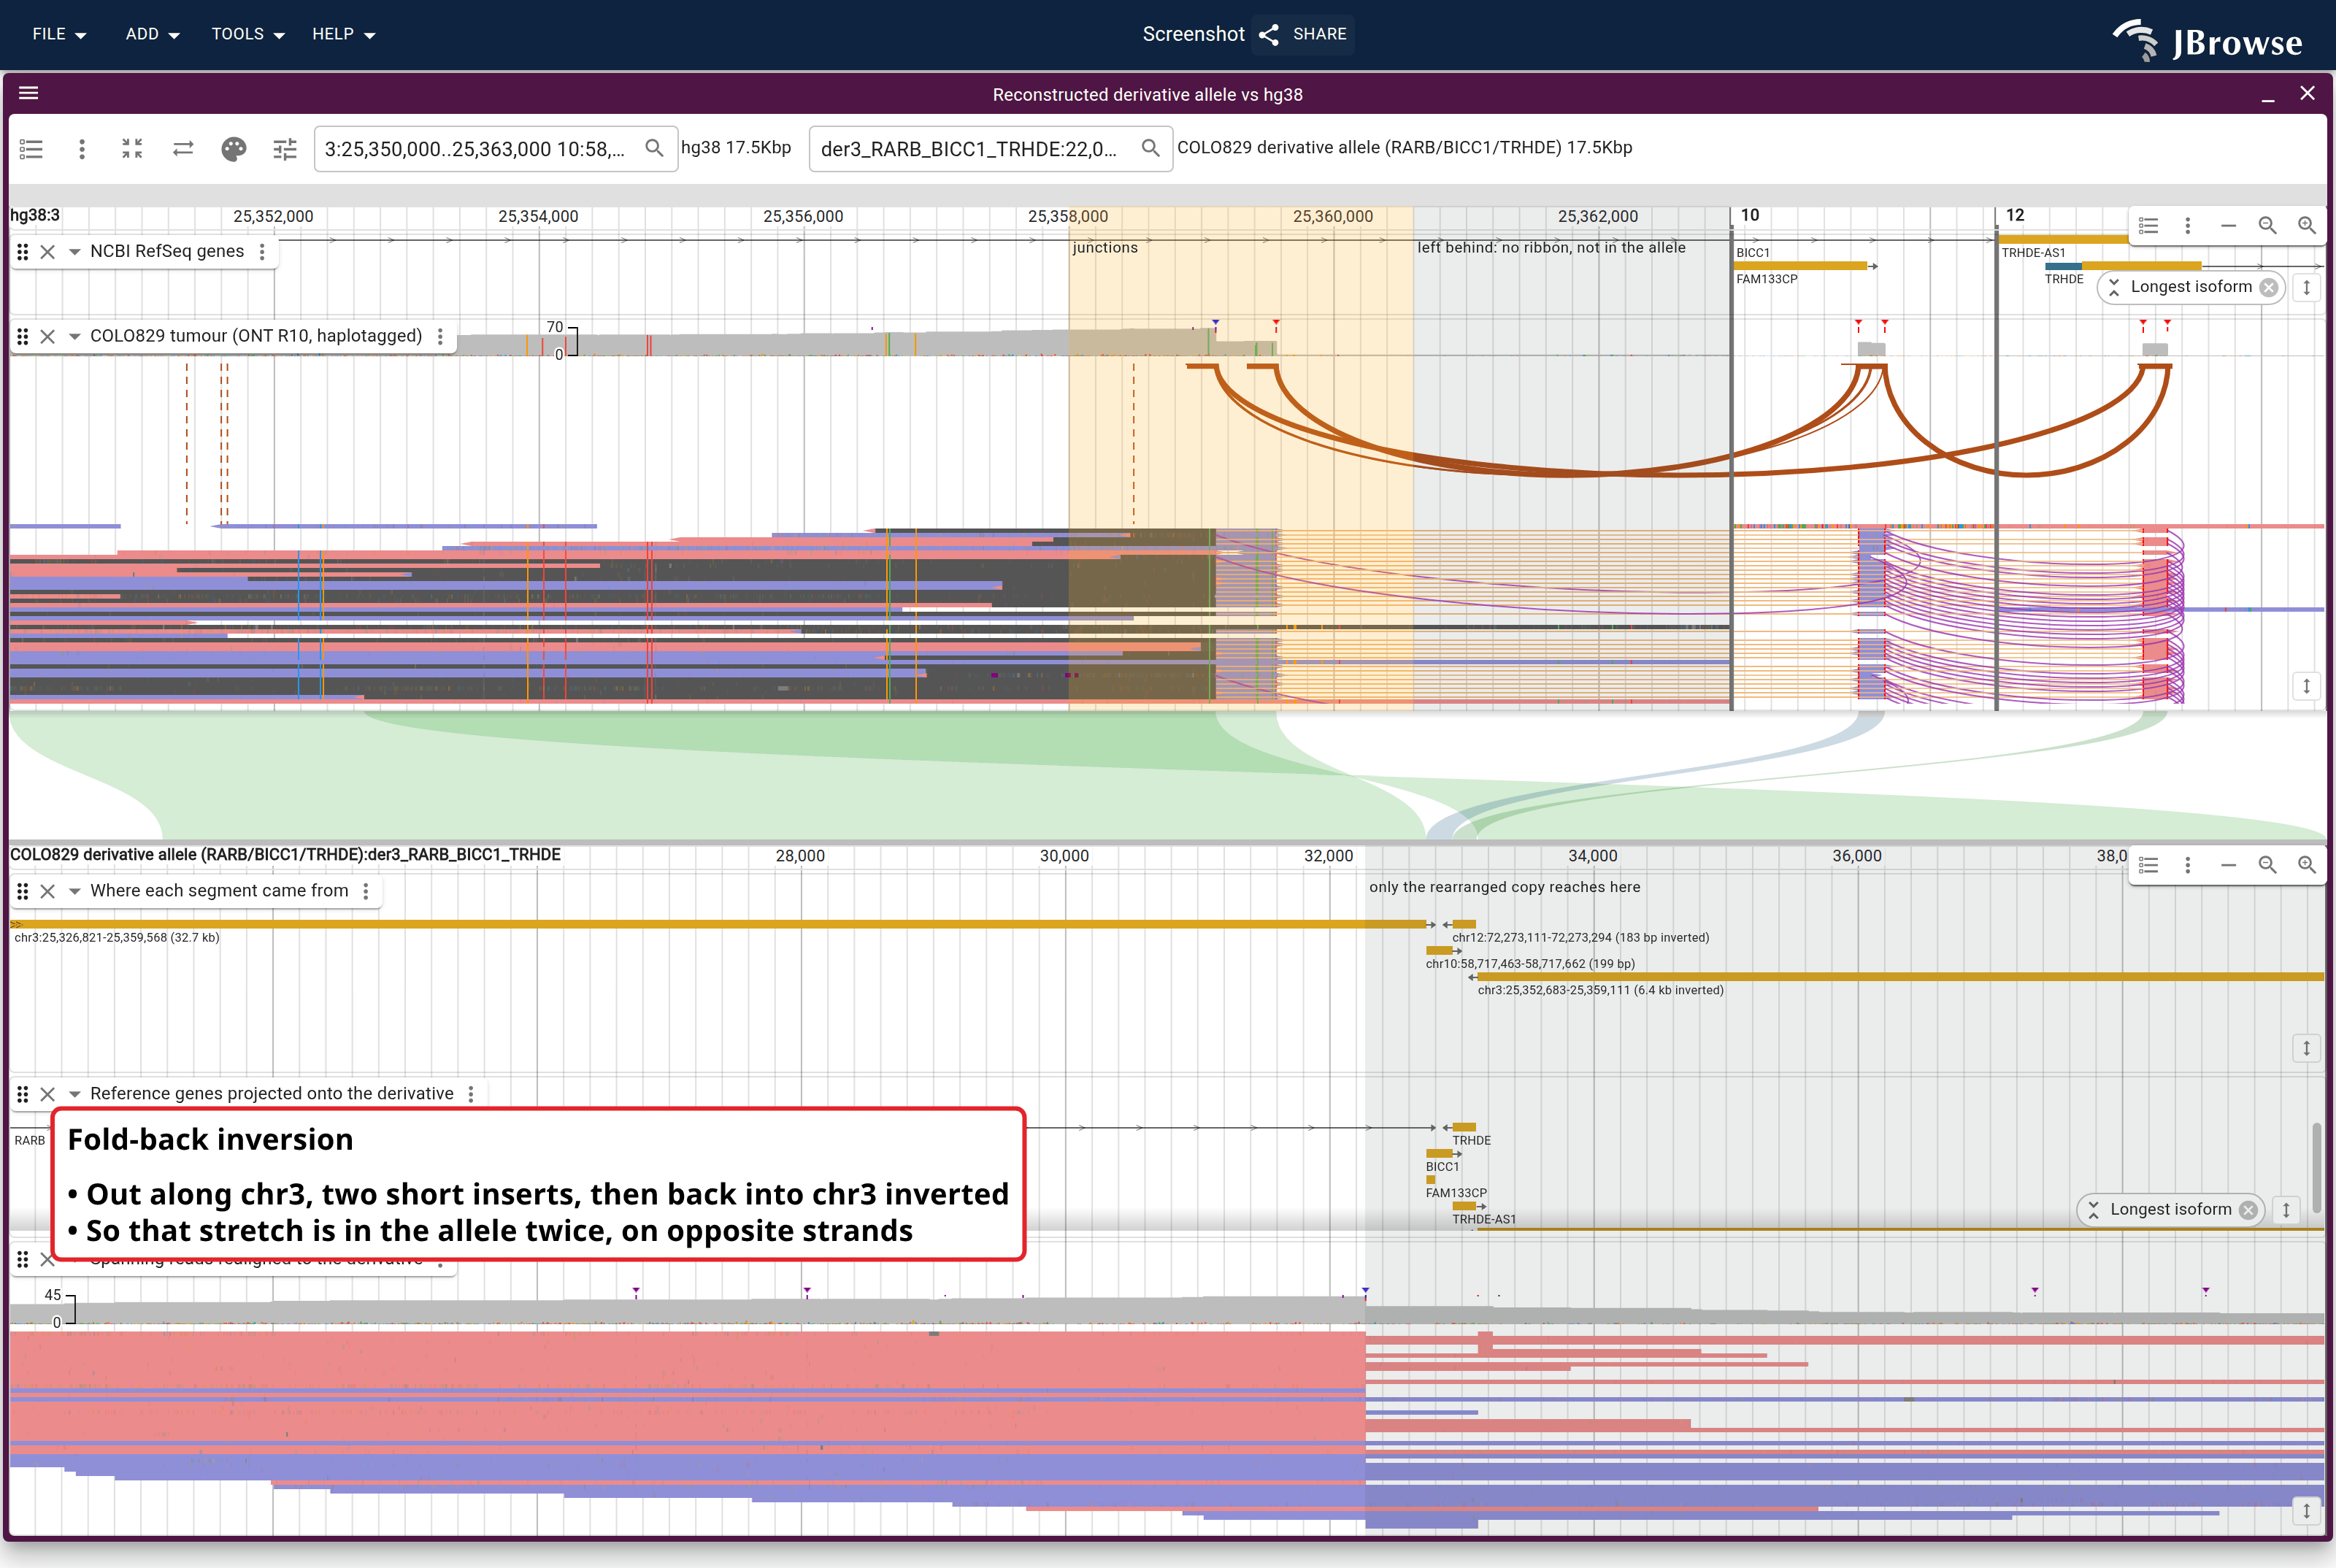The image size is (2336, 1568).
Task: Search the derivative allele location via magnifier
Action: point(1151,148)
